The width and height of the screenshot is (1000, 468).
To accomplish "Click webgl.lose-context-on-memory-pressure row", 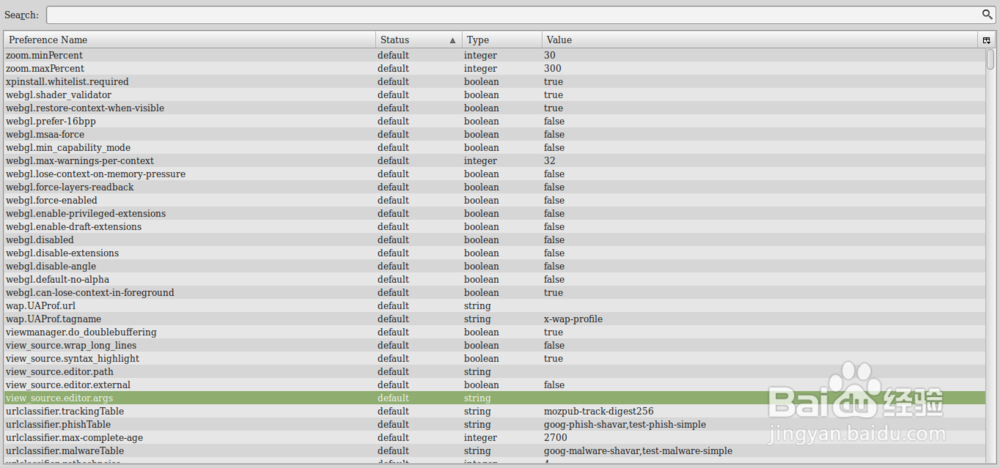I will 494,174.
